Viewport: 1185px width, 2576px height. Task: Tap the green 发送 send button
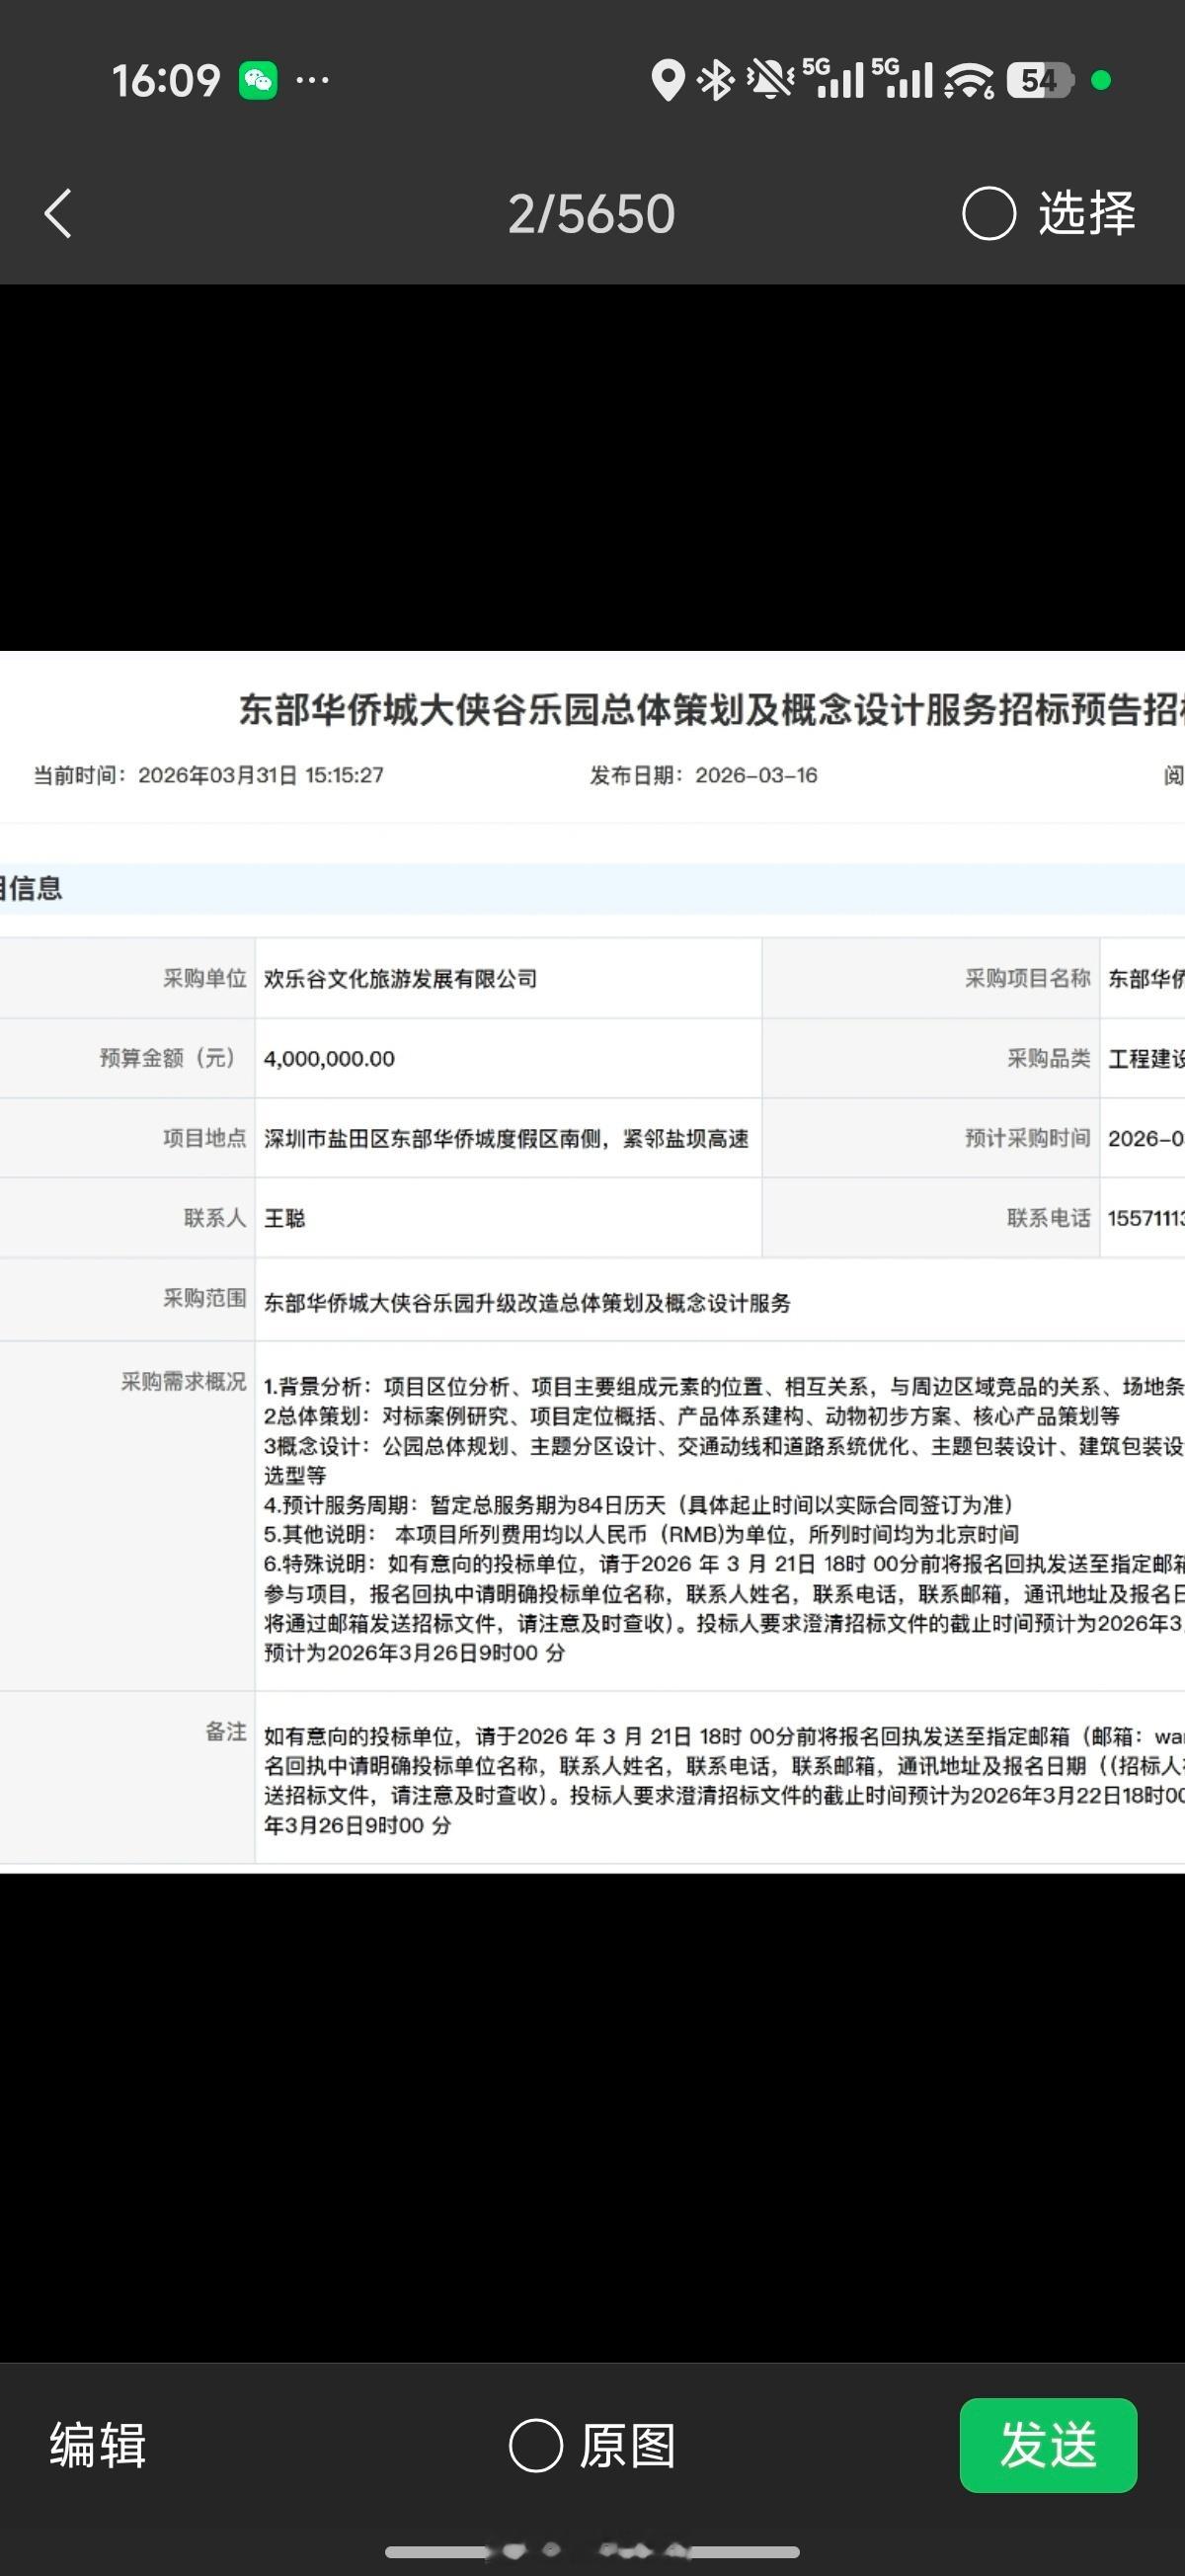click(x=1048, y=2445)
